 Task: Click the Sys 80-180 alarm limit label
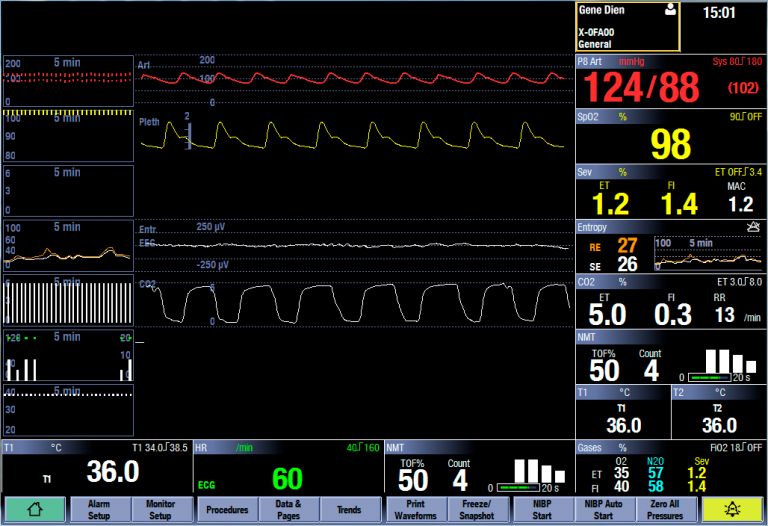pyautogui.click(x=737, y=61)
